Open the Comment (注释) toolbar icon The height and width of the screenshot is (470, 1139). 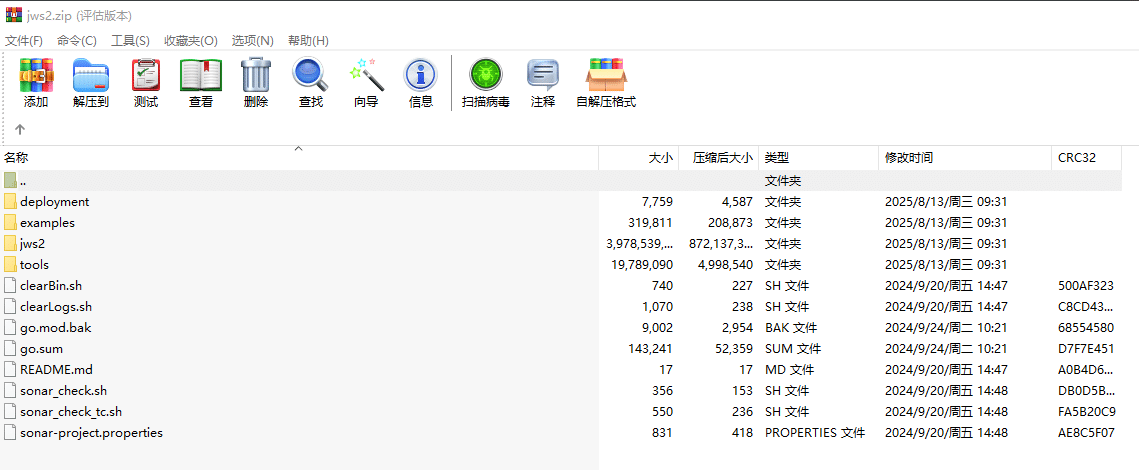click(543, 83)
